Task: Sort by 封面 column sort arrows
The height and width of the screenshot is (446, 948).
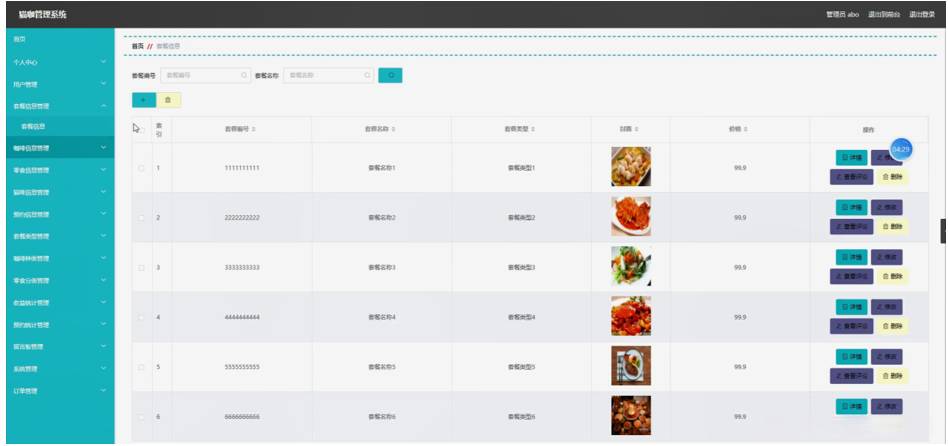Action: 637,129
